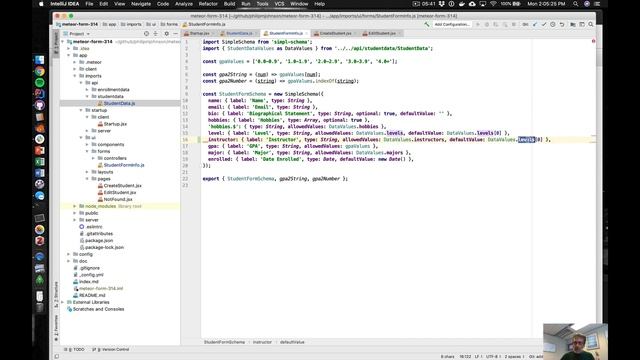The height and width of the screenshot is (360, 640).
Task: Expand the External Libraries node
Action: [62, 302]
